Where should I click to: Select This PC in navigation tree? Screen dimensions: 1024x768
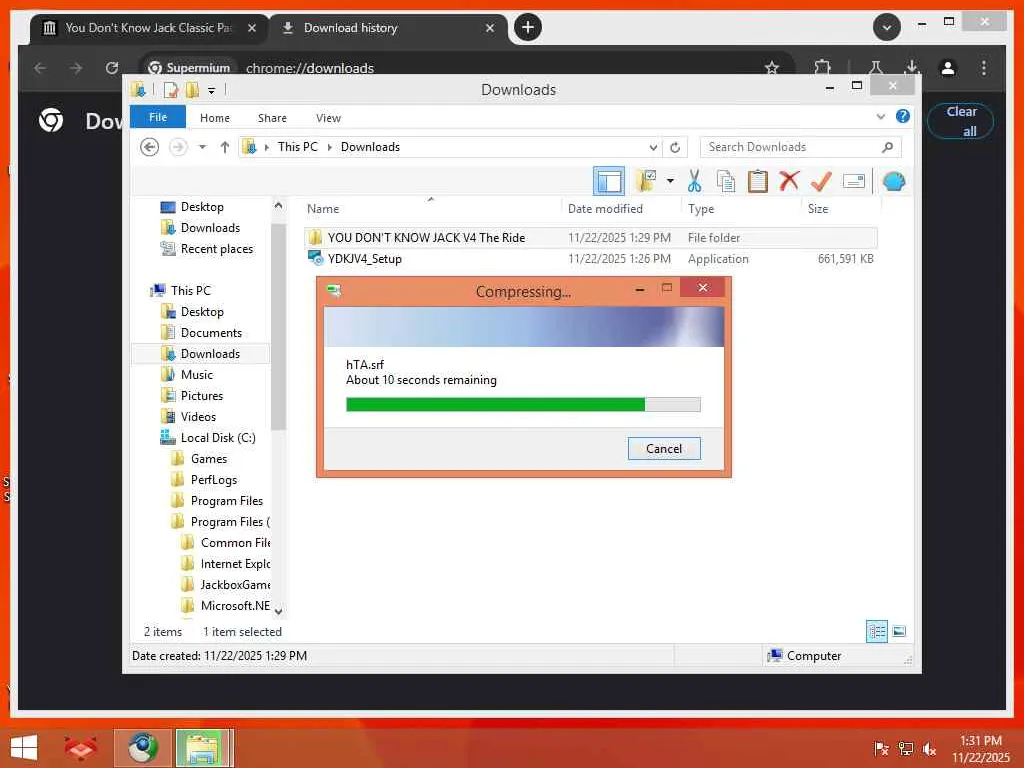point(190,291)
